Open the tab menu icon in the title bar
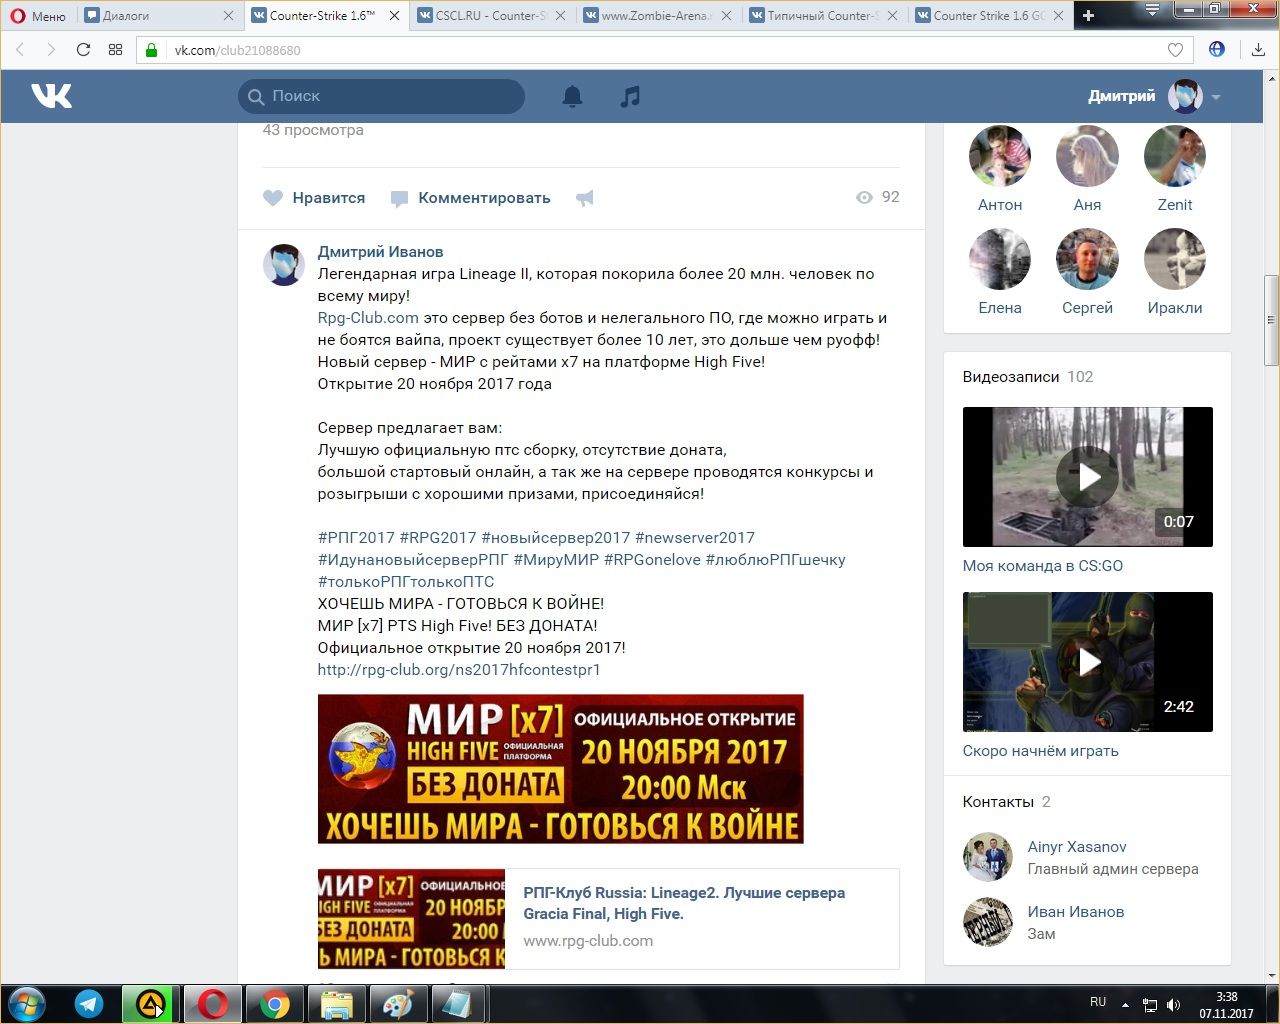This screenshot has height=1024, width=1280. [1153, 11]
